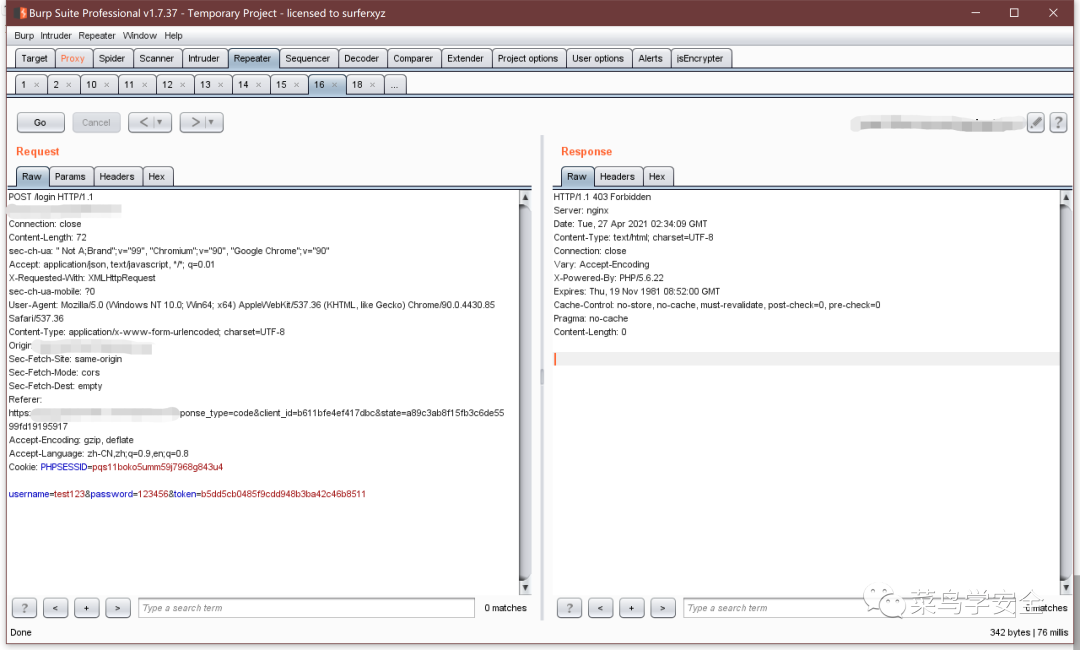This screenshot has height=650, width=1080.
Task: Show the response Headers view
Action: tap(617, 177)
